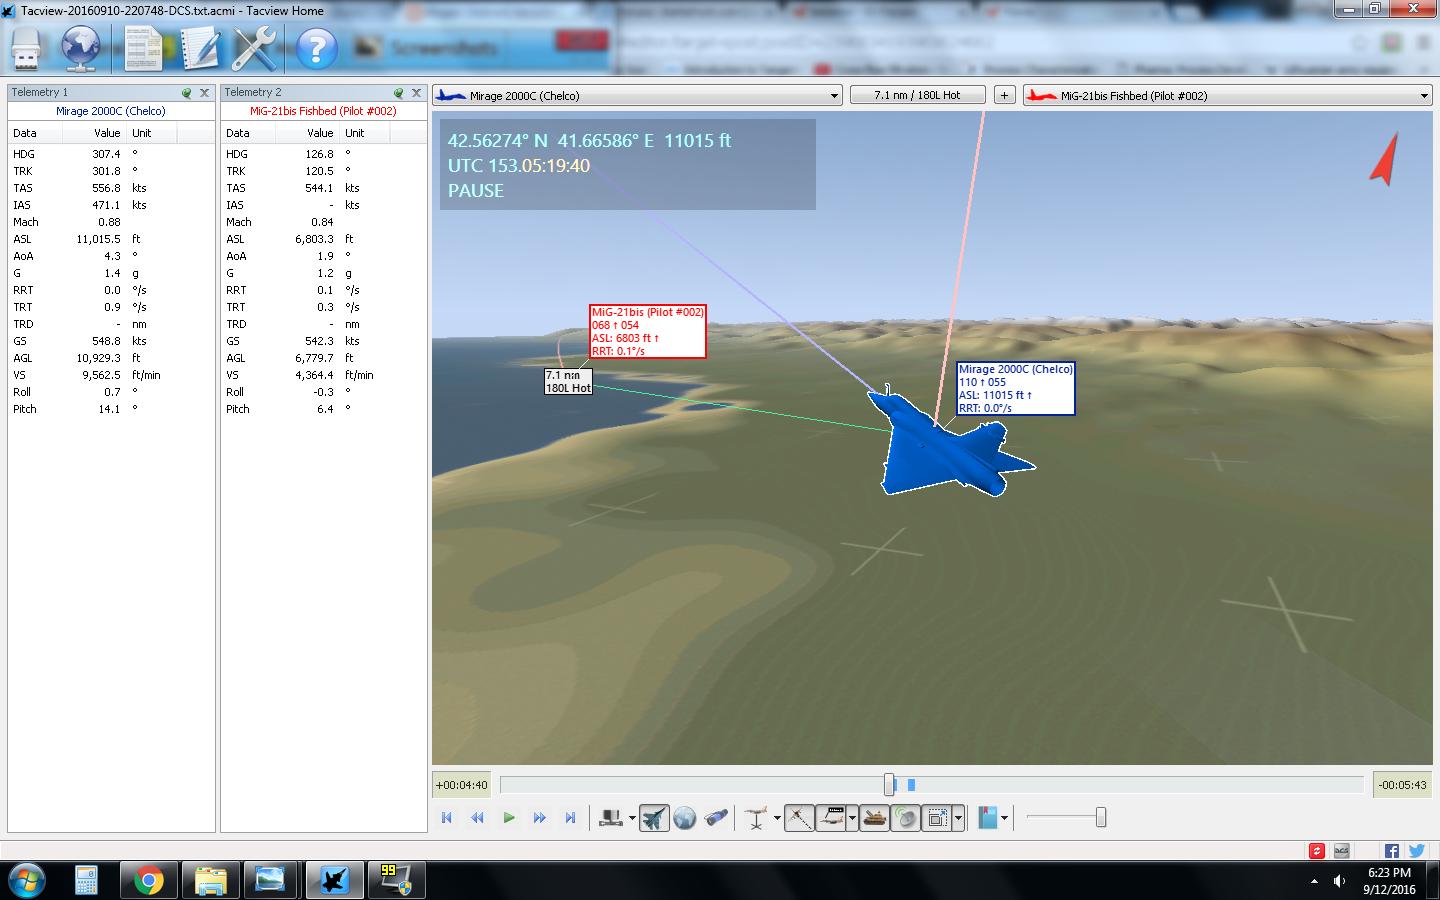Image resolution: width=1440 pixels, height=900 pixels.
Task: Select the Mach 0.84 row in Telemetry 2
Action: coord(323,222)
